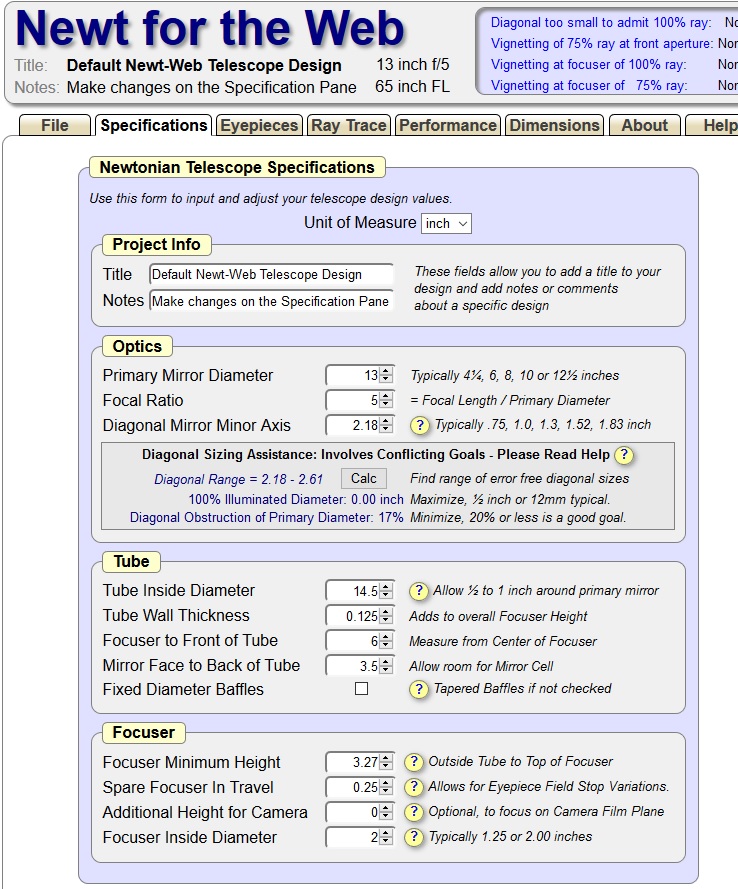The width and height of the screenshot is (738, 889).
Task: Click 'Vignetting of 75% ray at front aperture' text
Action: click(x=602, y=44)
